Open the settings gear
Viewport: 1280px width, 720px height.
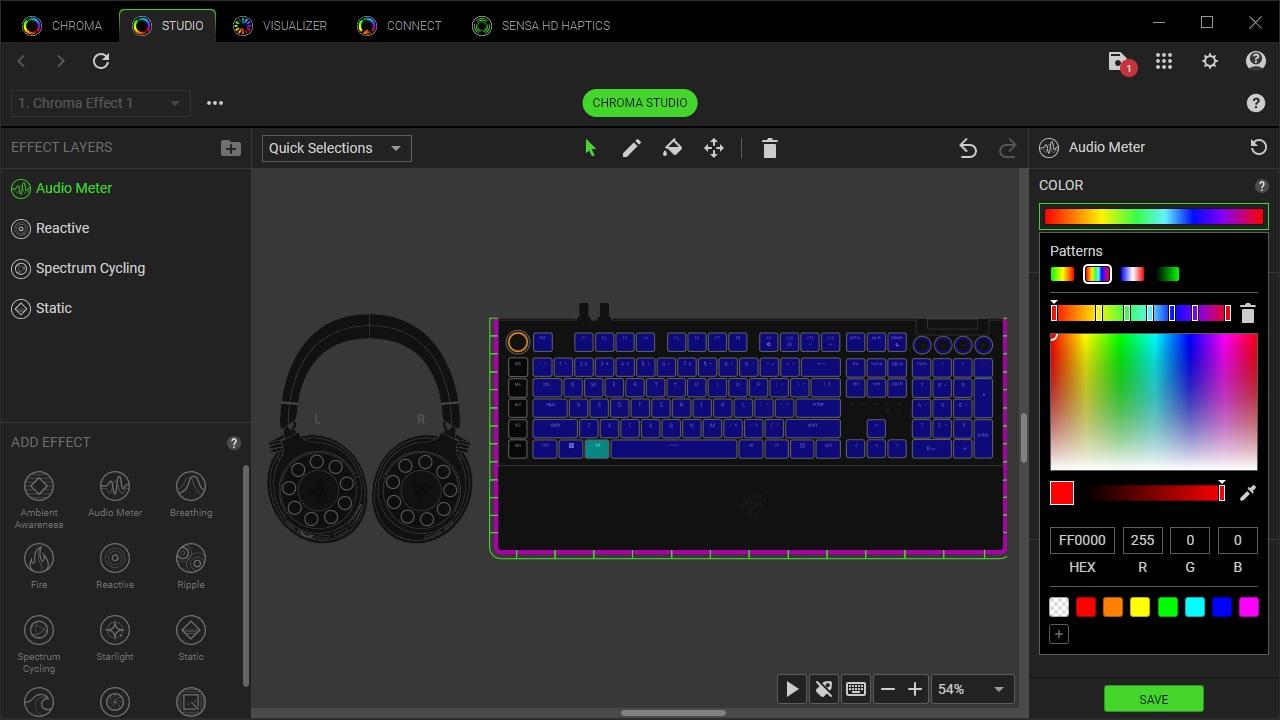tap(1210, 62)
